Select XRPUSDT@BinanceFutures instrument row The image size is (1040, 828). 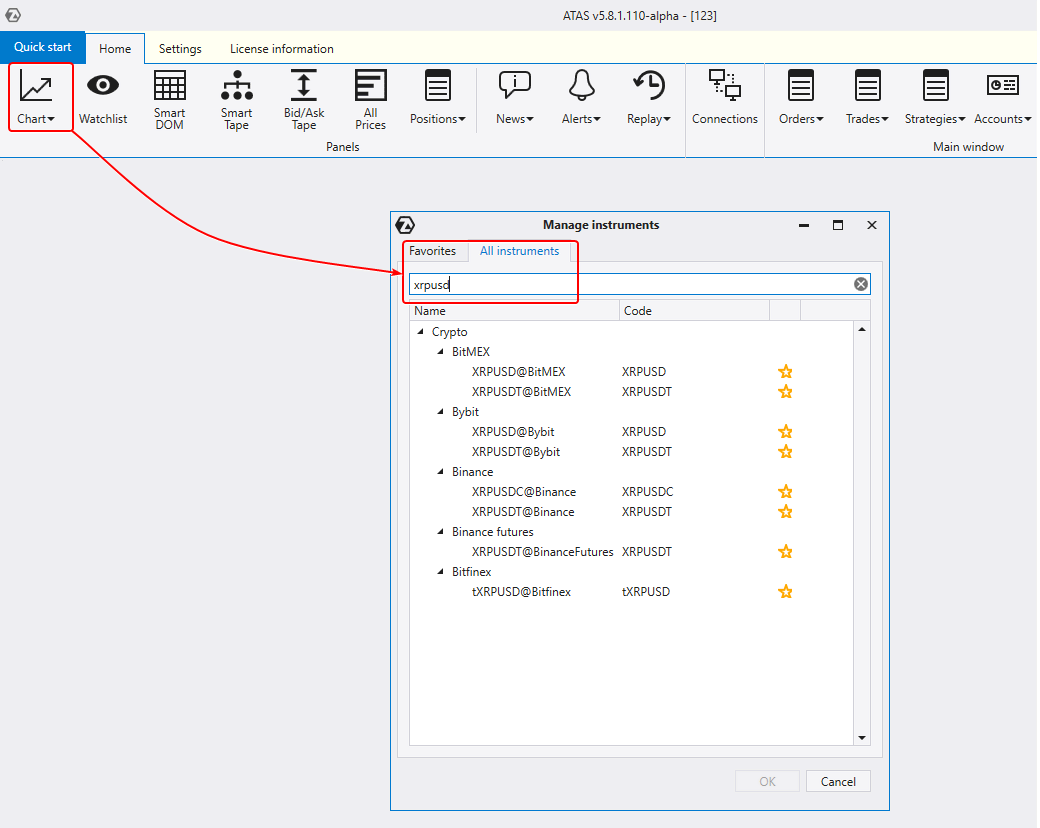[x=542, y=552]
